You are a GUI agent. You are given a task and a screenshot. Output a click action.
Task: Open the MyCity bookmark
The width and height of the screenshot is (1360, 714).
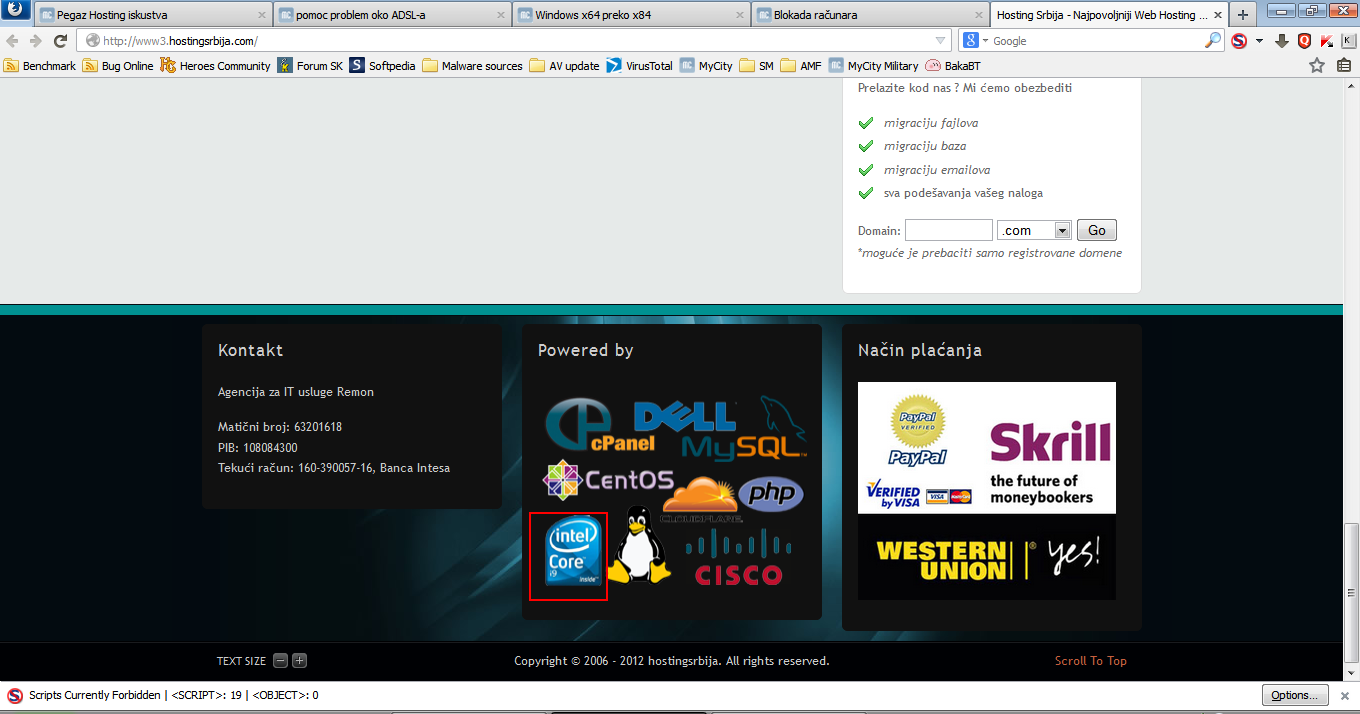pyautogui.click(x=706, y=65)
